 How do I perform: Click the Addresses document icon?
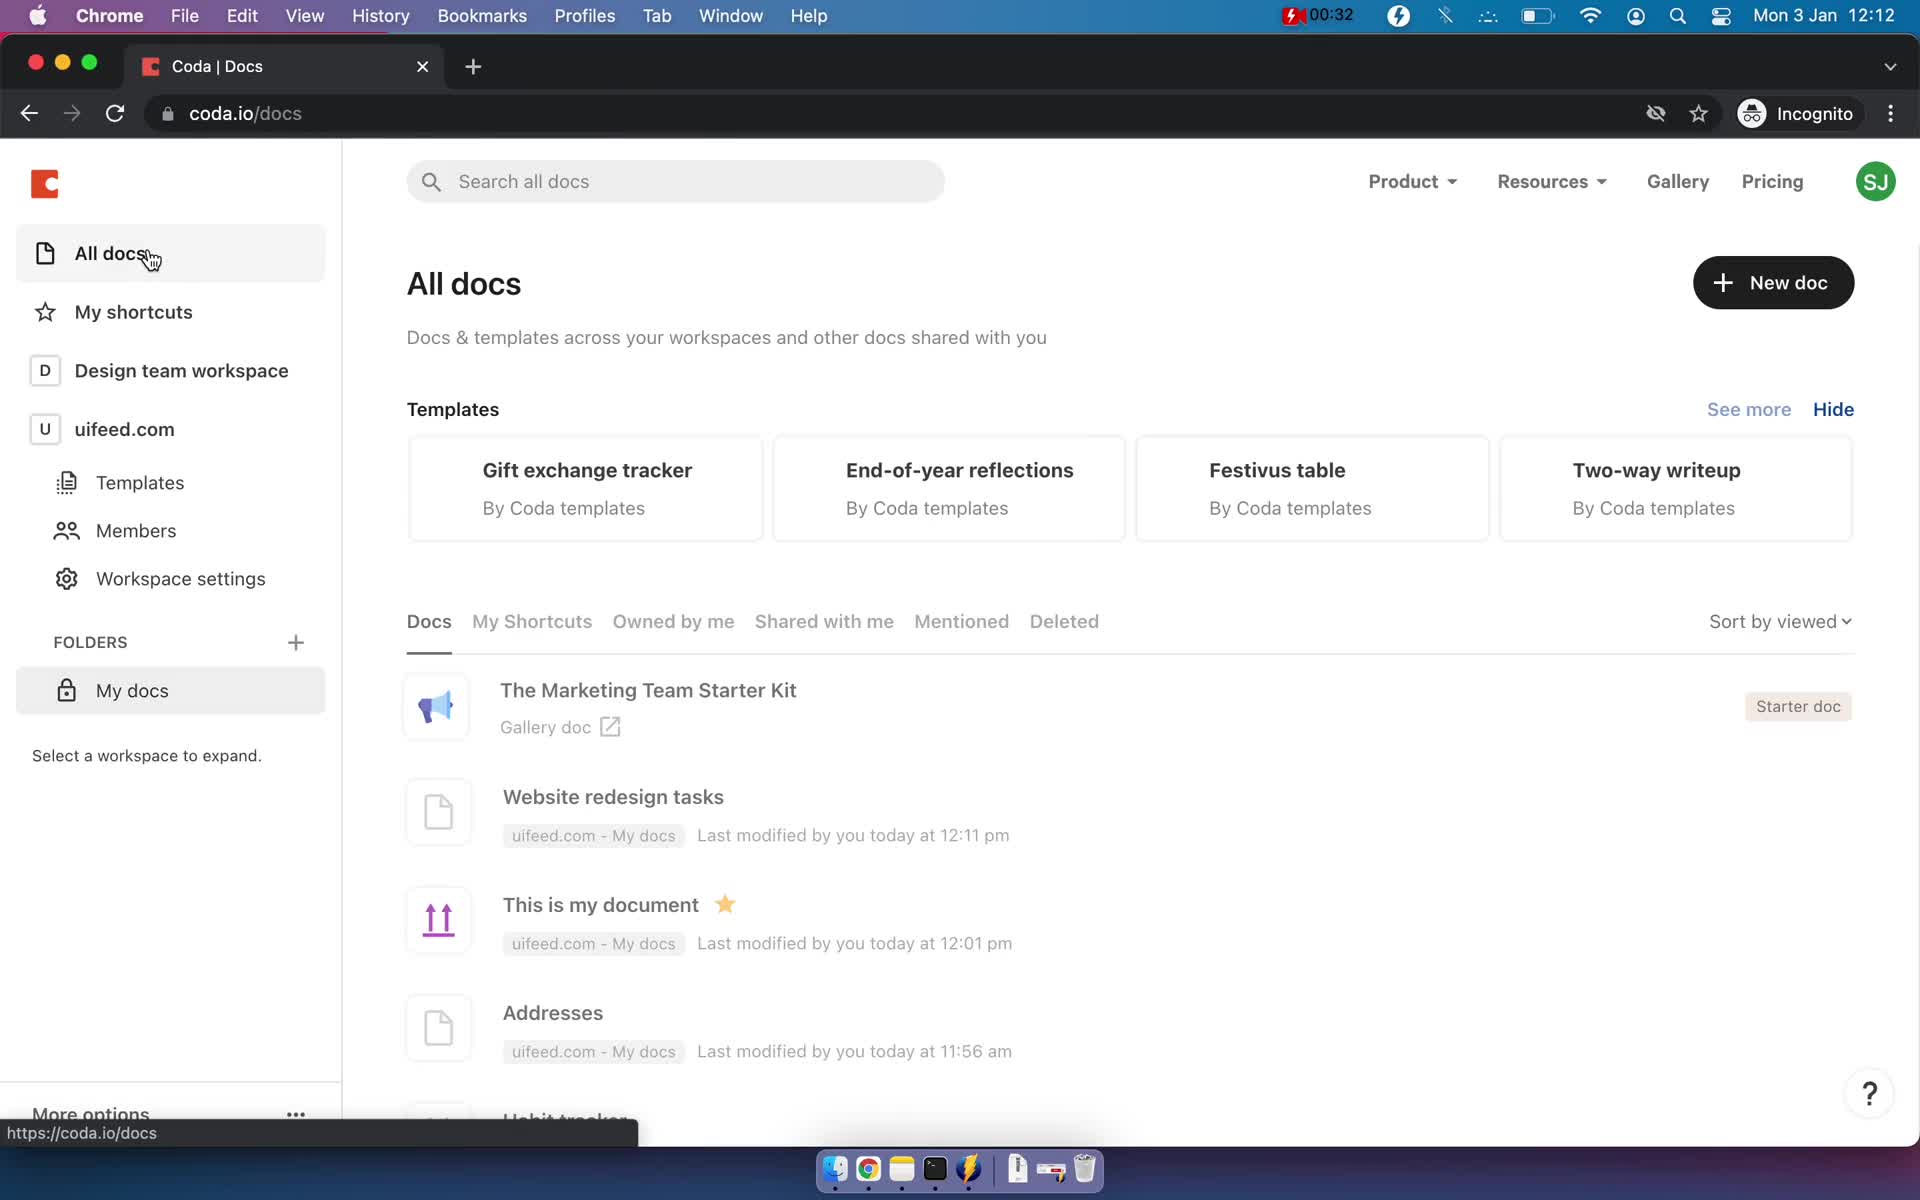[x=438, y=1028]
